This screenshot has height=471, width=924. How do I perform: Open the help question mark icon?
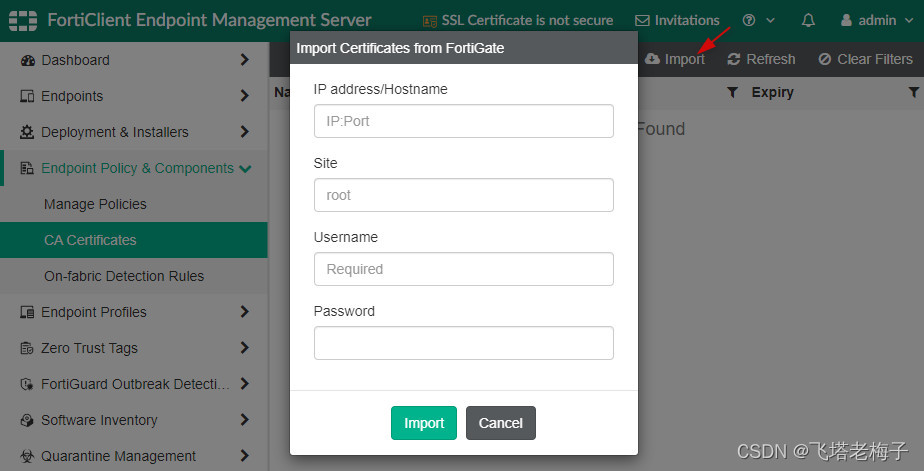749,21
